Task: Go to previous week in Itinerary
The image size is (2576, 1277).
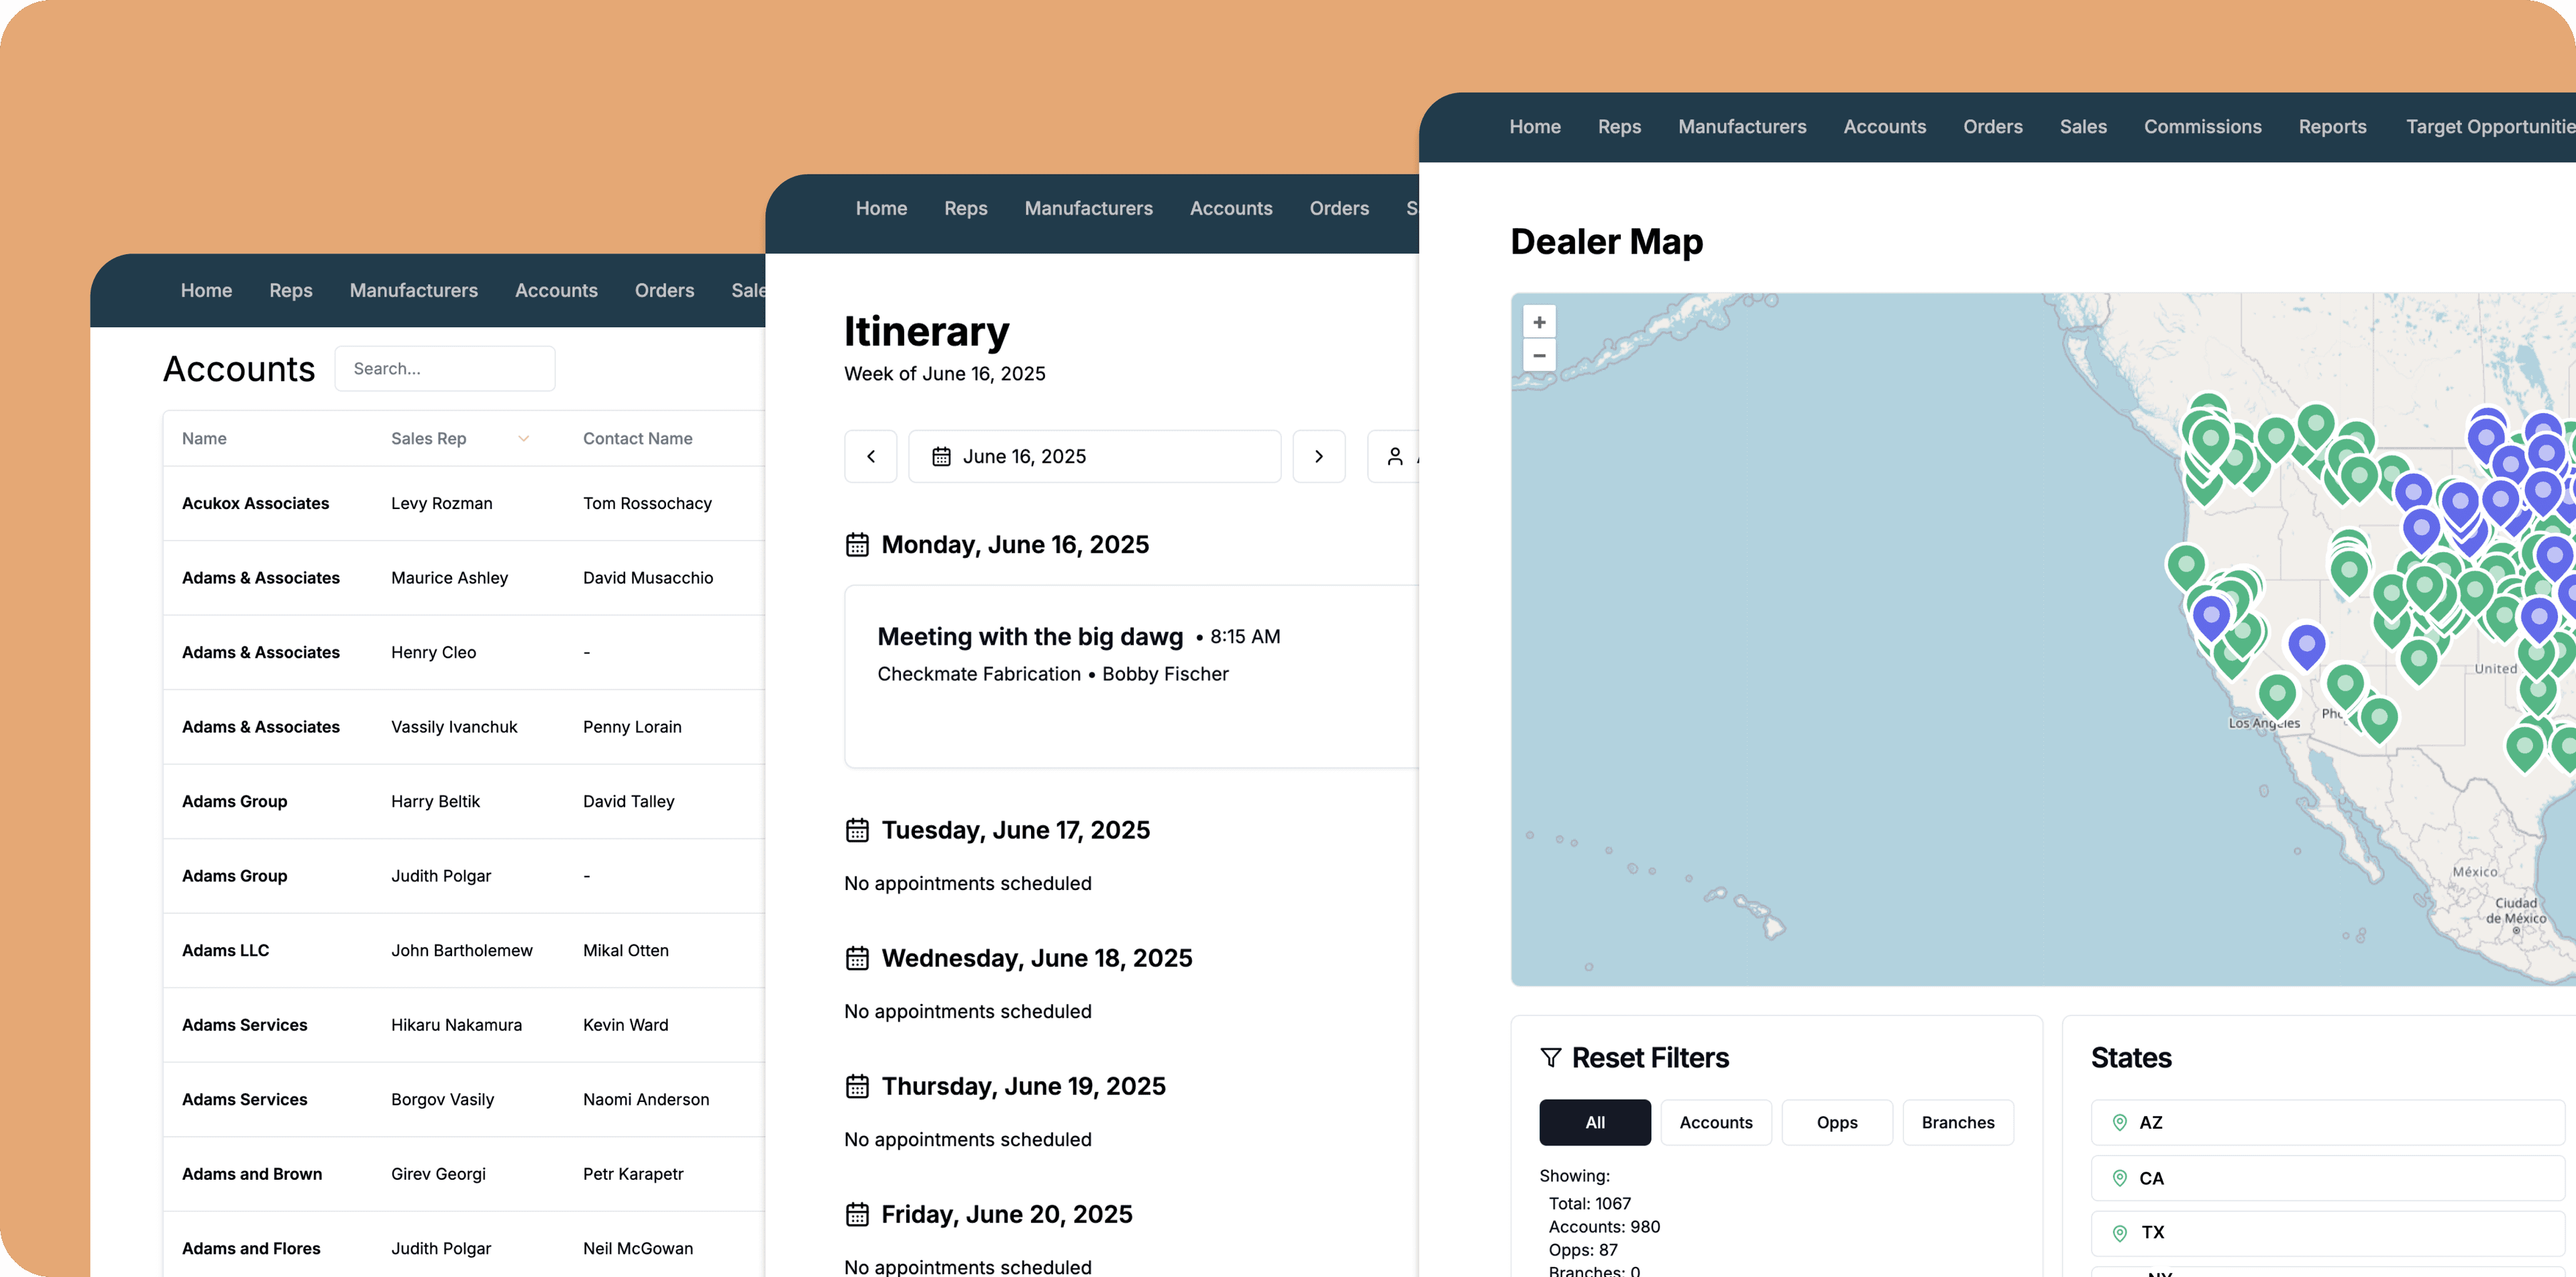Action: coord(870,456)
